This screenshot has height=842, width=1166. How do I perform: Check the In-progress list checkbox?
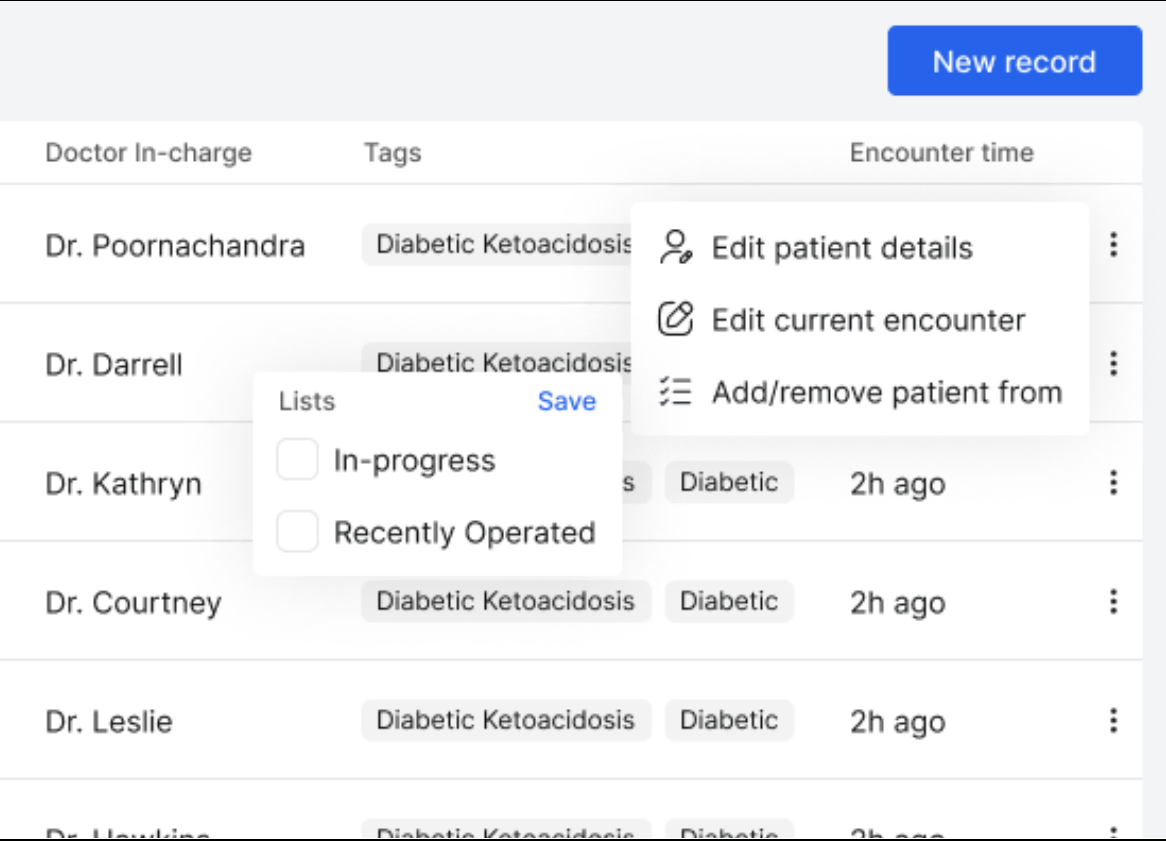click(x=297, y=460)
